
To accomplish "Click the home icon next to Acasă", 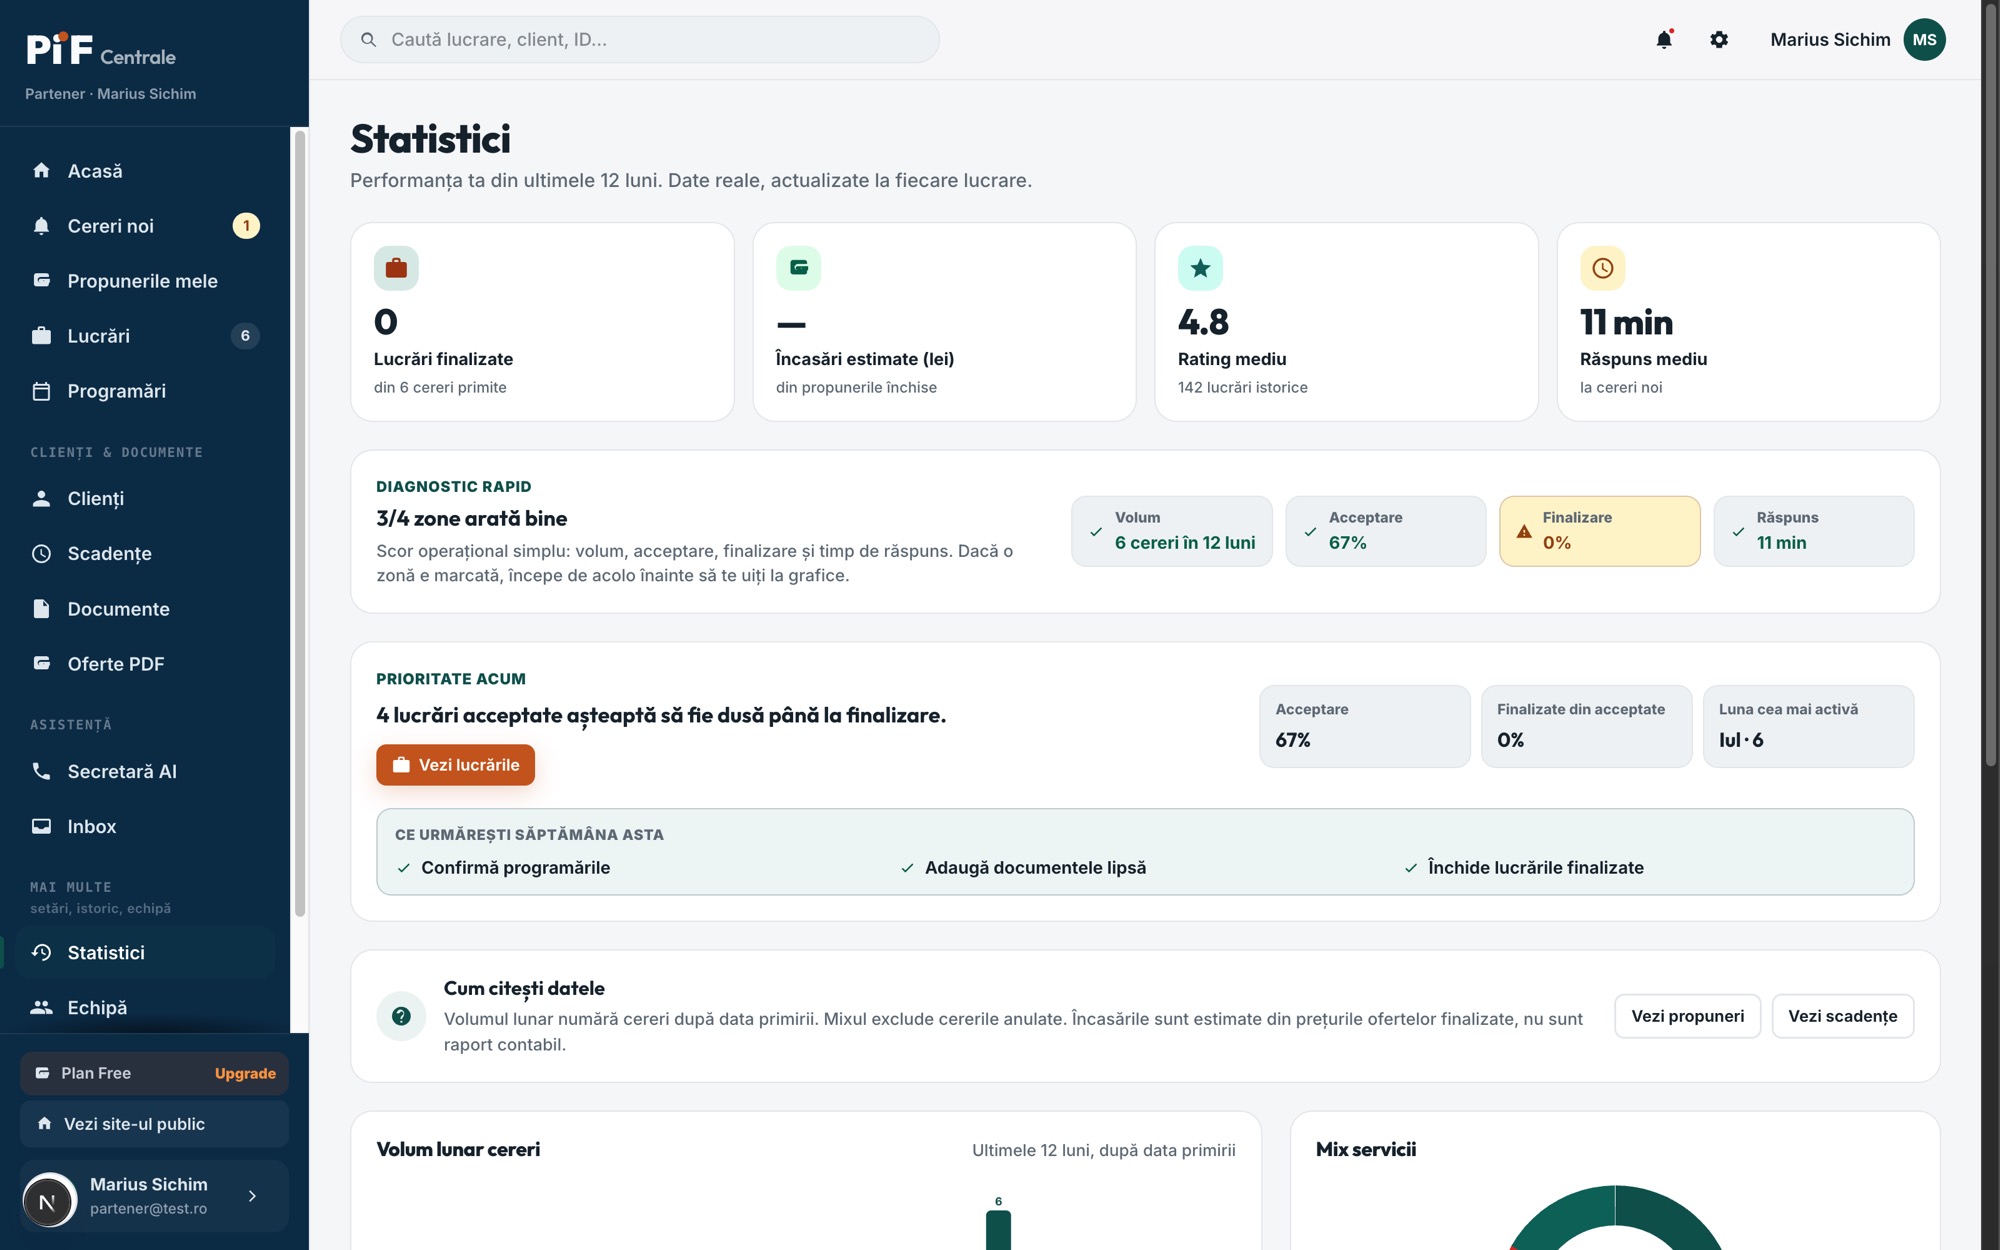I will pyautogui.click(x=41, y=170).
